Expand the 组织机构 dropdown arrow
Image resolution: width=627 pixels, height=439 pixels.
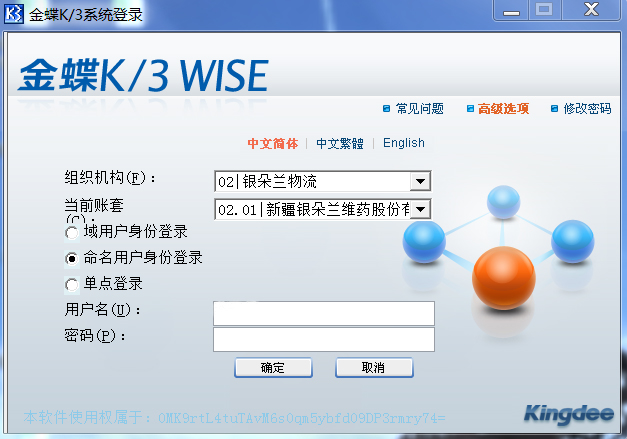pos(420,182)
